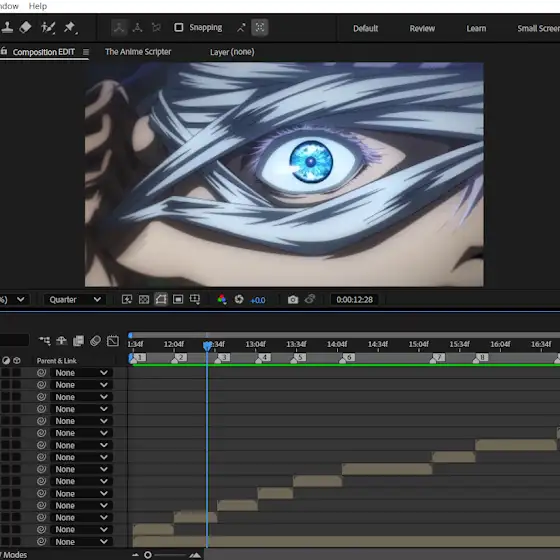This screenshot has height=560, width=560.
Task: Open the bottom layer's None parent dropdown
Action: 81,541
